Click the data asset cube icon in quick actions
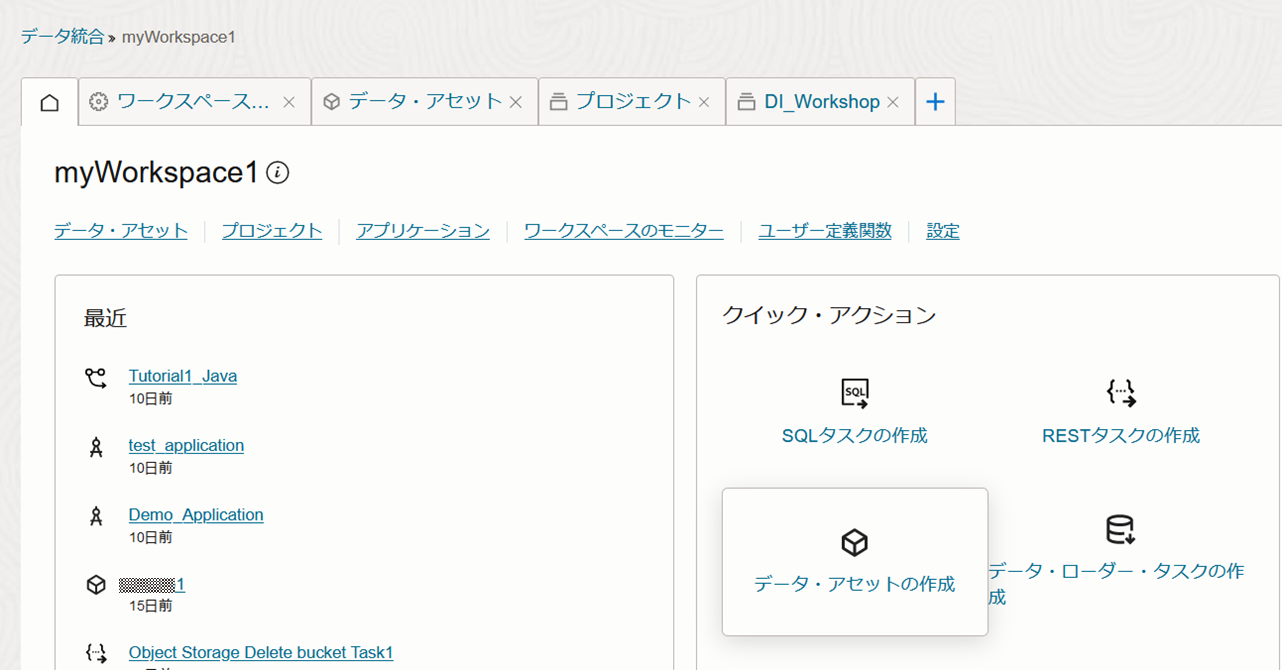 855,542
